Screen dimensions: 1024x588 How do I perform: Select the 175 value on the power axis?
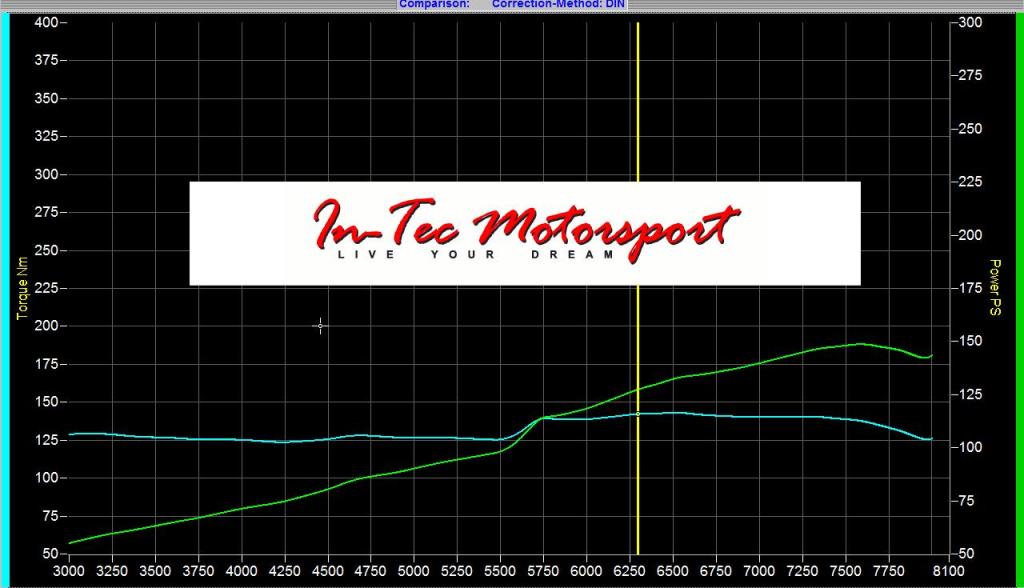[970, 288]
